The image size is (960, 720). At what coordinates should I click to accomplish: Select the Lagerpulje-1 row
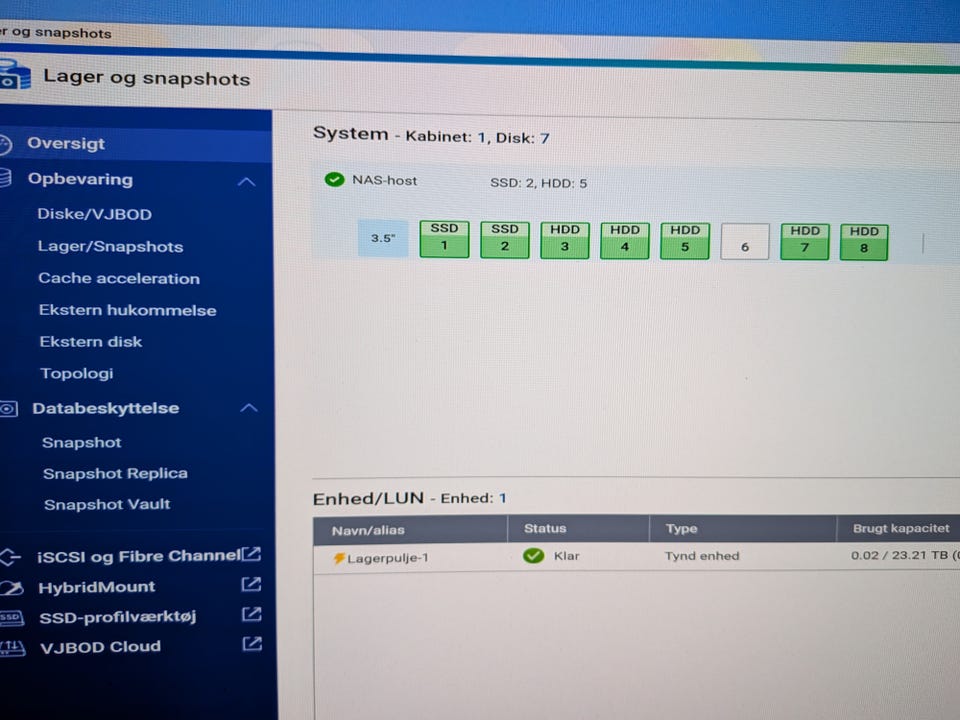point(637,557)
